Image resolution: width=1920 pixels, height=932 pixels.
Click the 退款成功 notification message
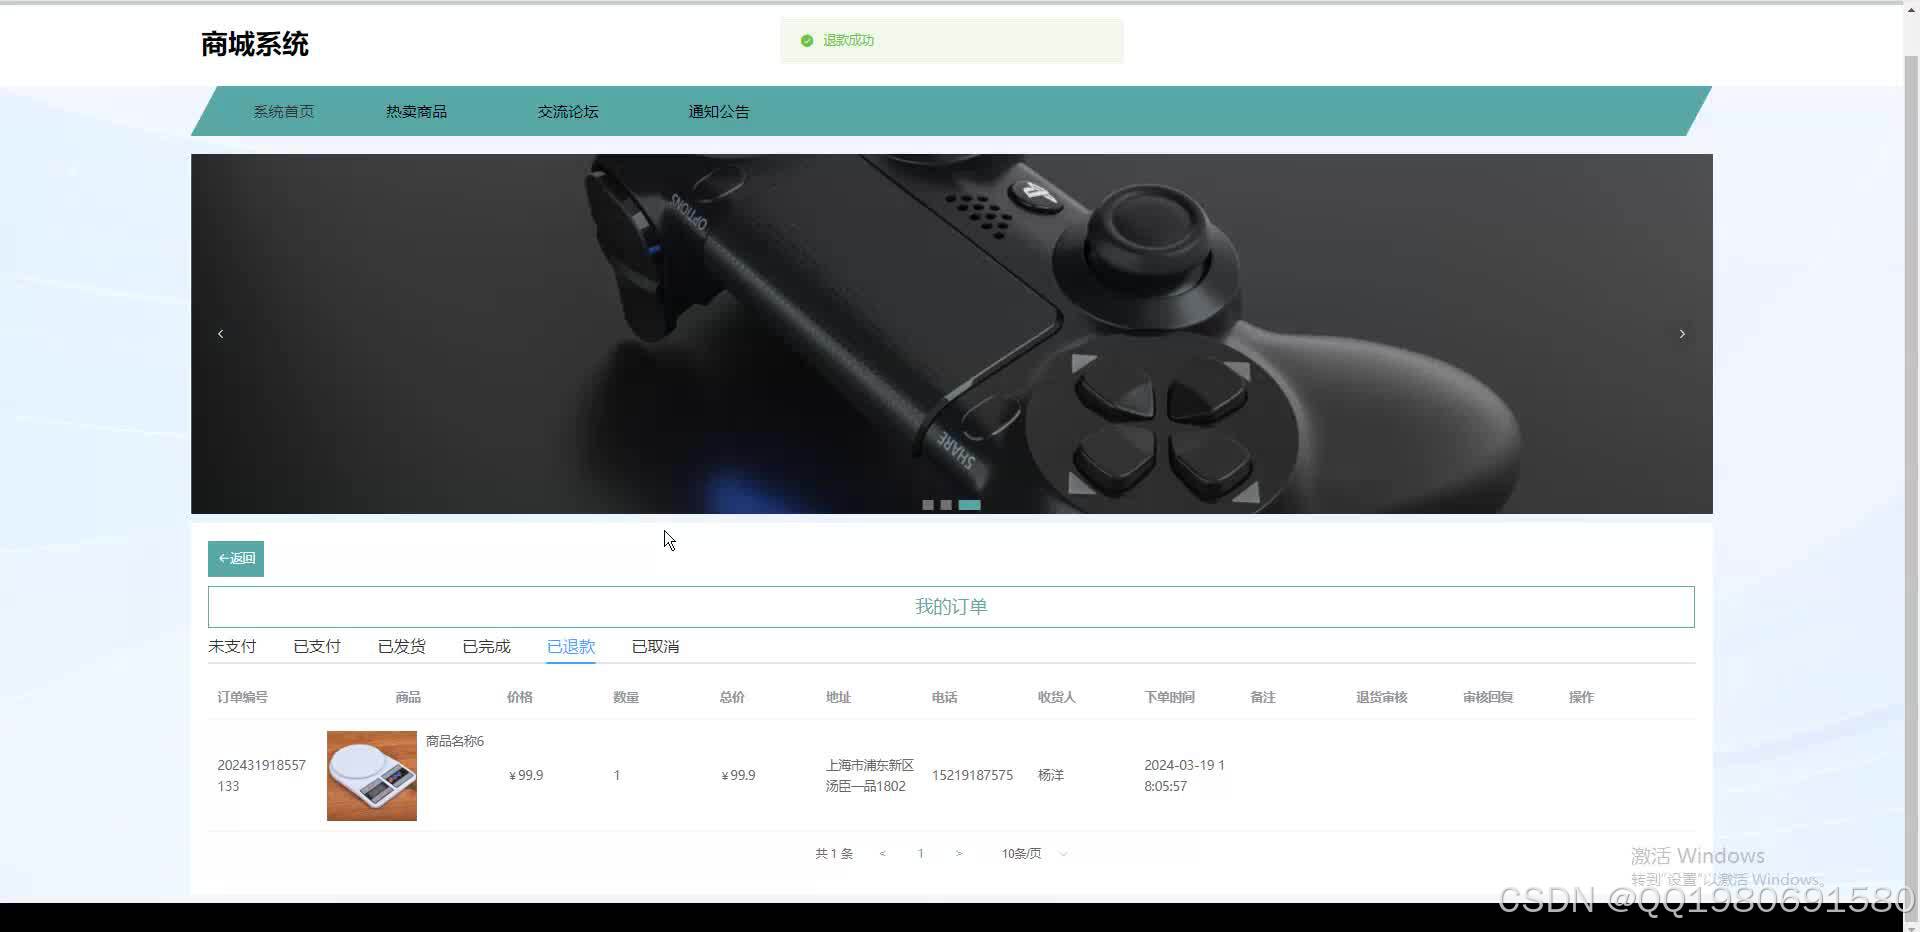(x=849, y=41)
